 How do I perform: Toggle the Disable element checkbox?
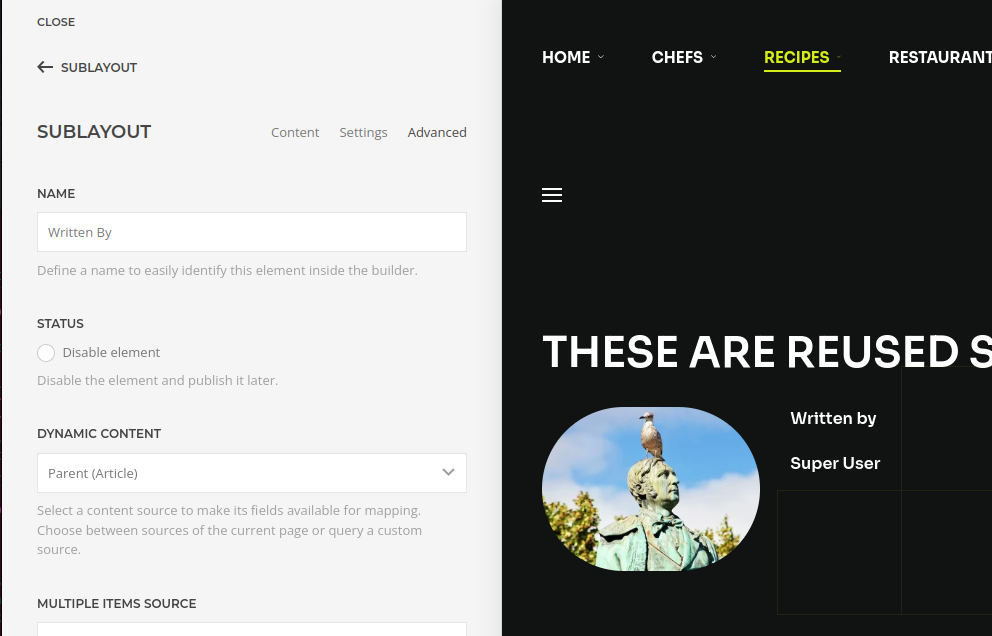[46, 352]
